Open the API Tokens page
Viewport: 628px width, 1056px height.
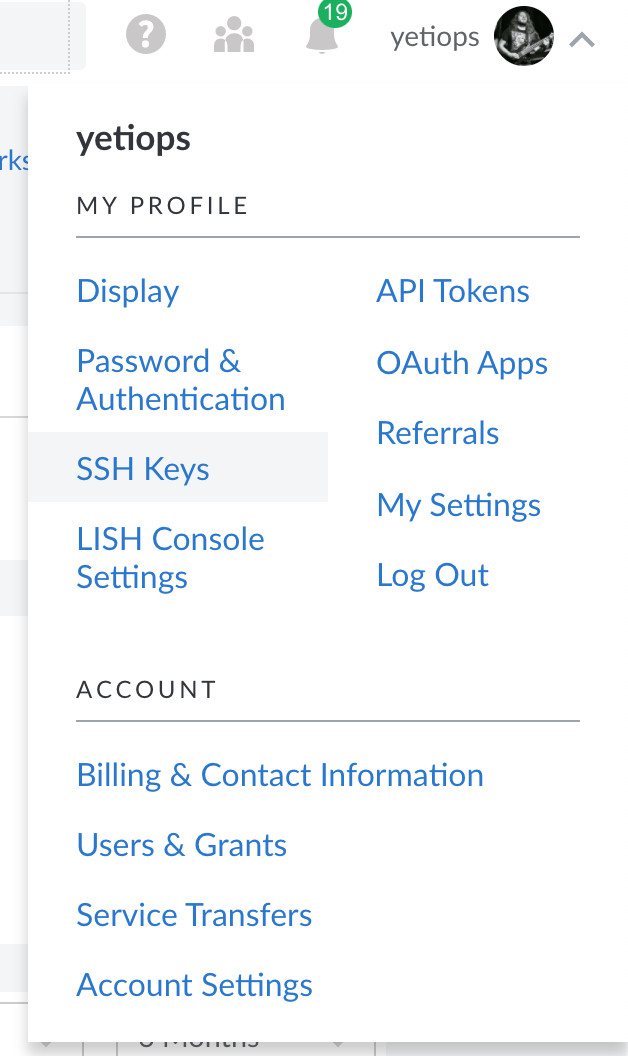coord(453,291)
